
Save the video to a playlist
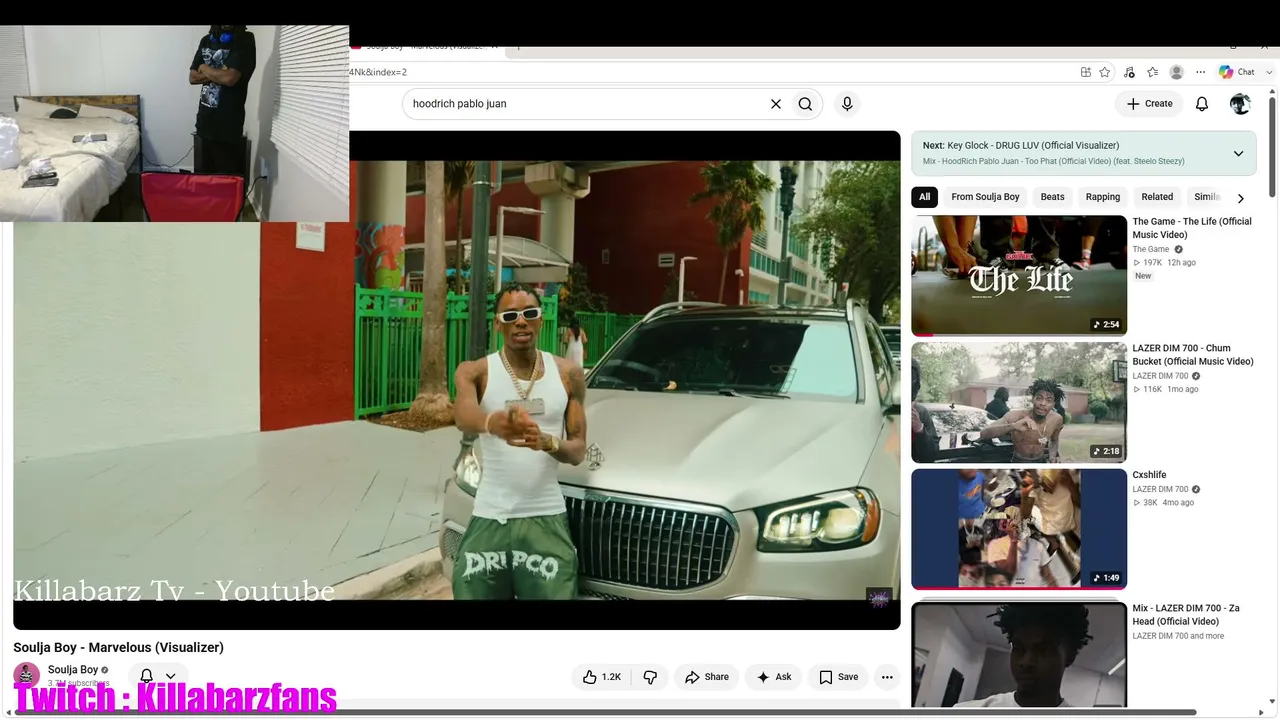[838, 677]
